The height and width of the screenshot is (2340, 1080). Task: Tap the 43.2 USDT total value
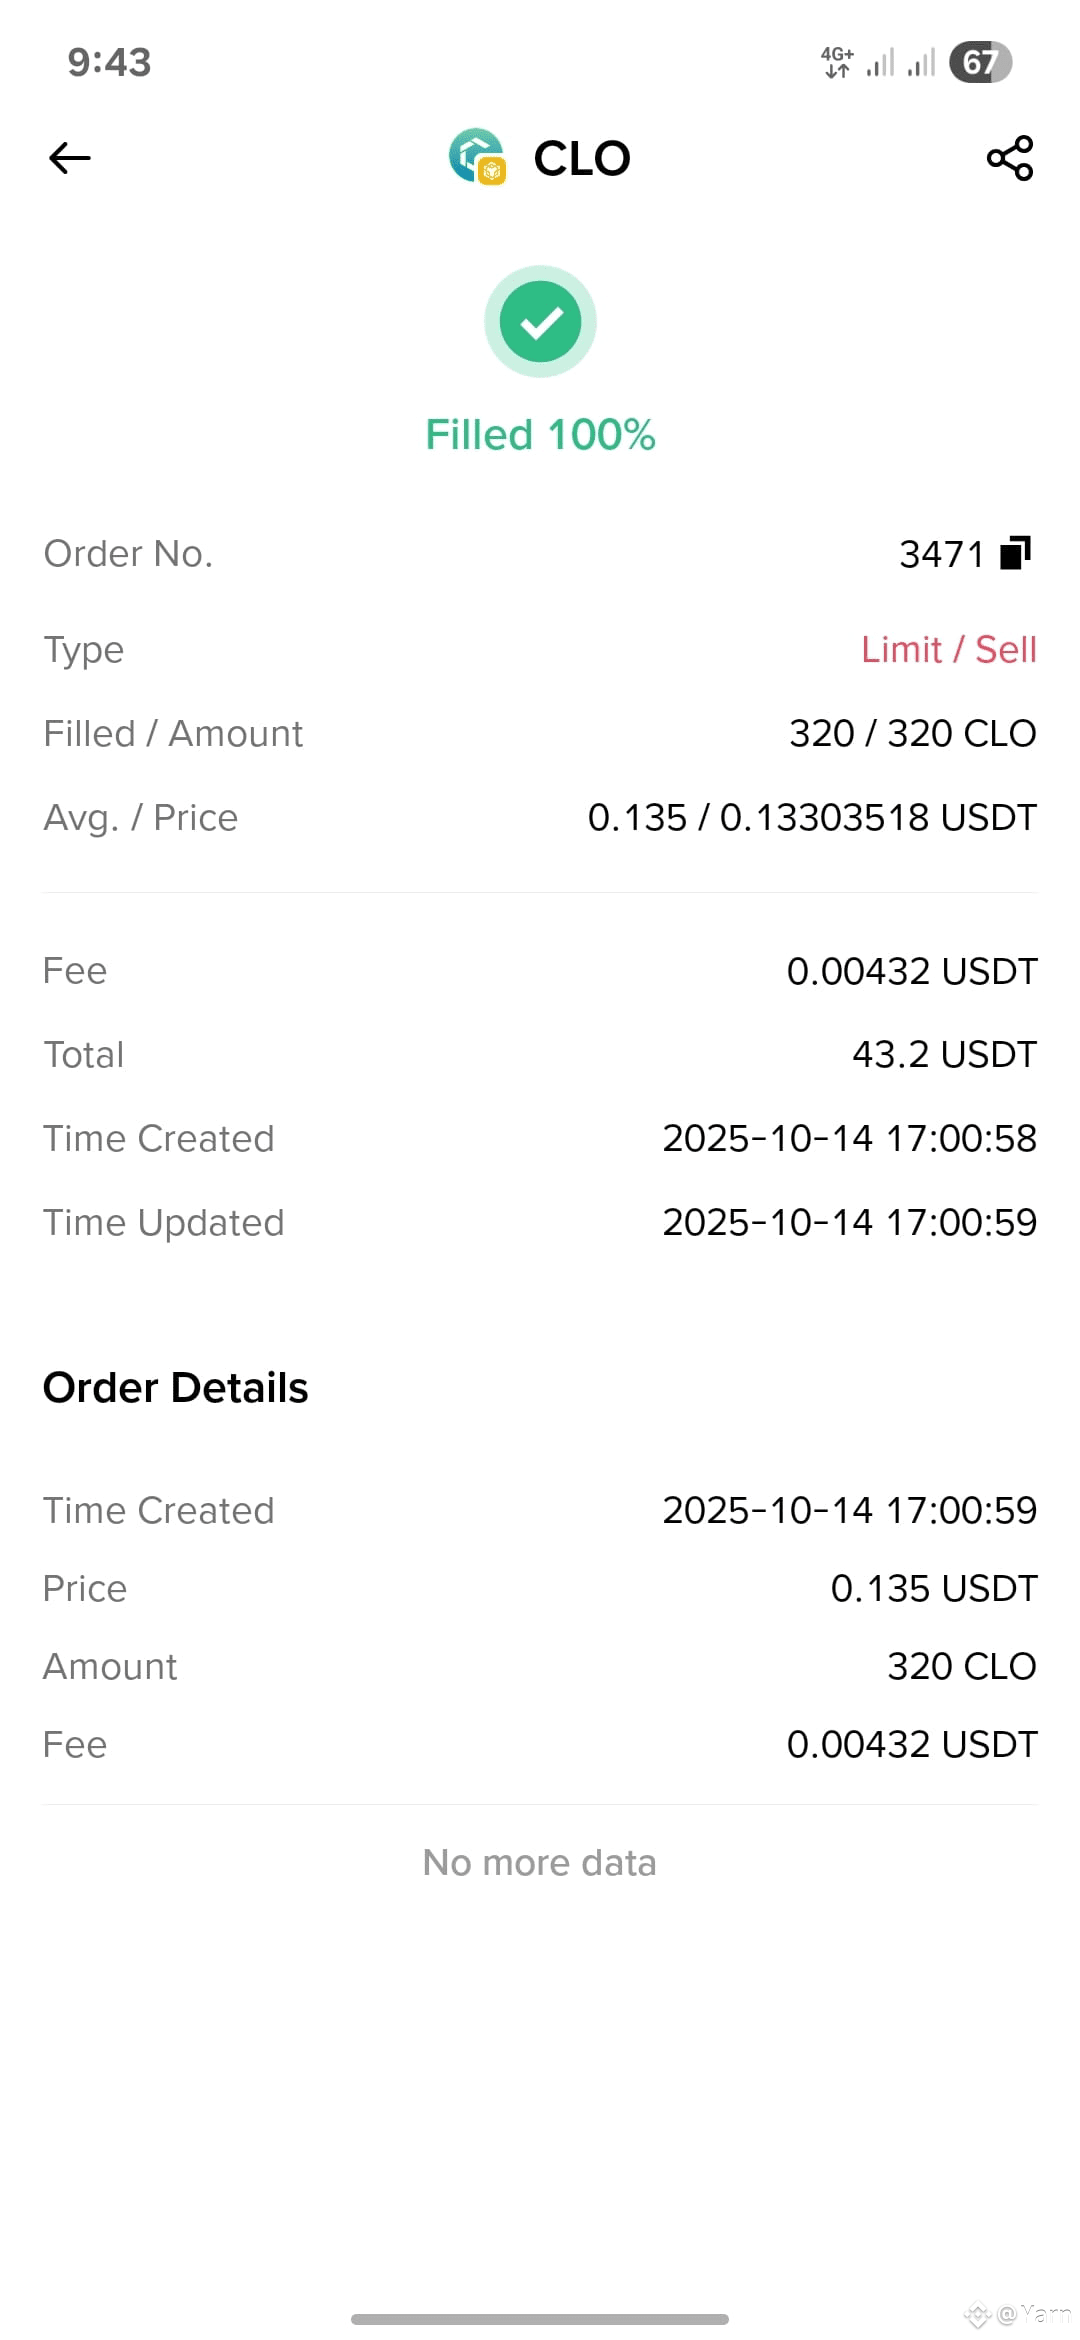click(944, 1054)
